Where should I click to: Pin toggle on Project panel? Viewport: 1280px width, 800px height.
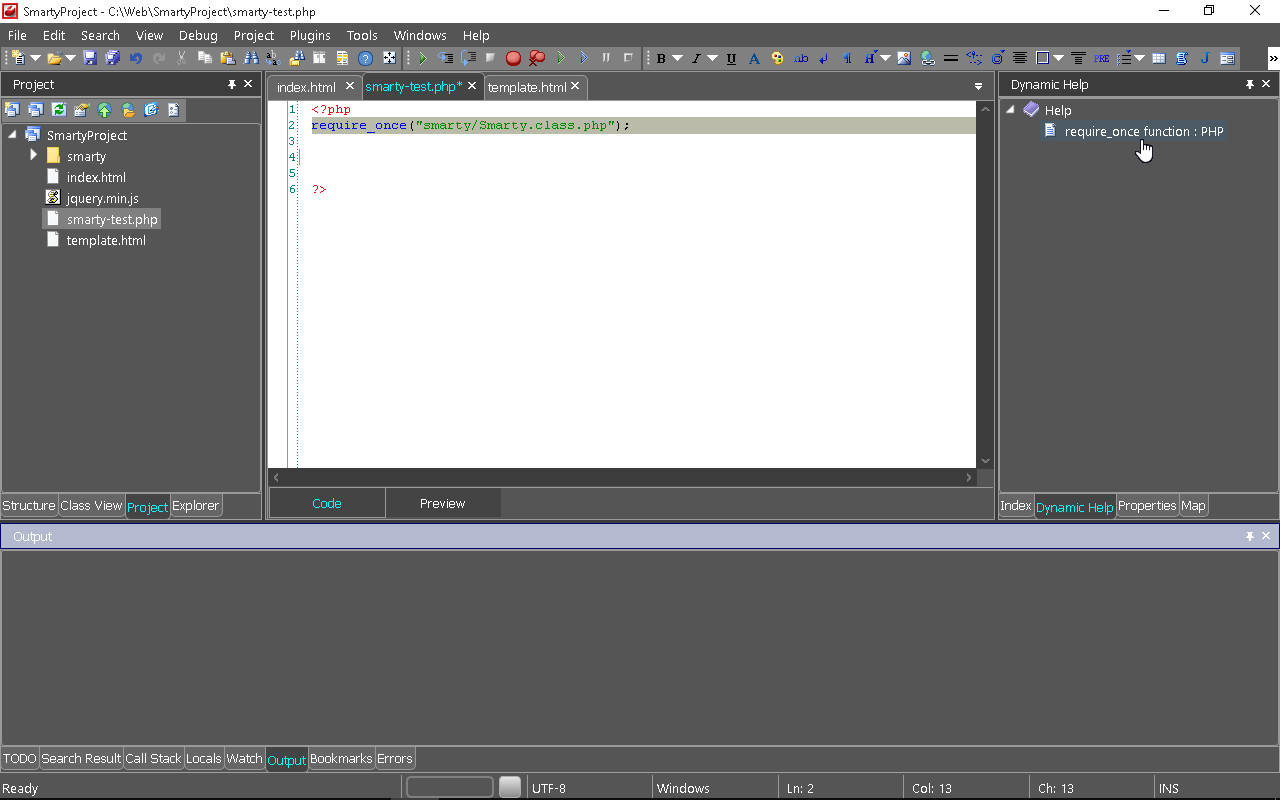[232, 84]
